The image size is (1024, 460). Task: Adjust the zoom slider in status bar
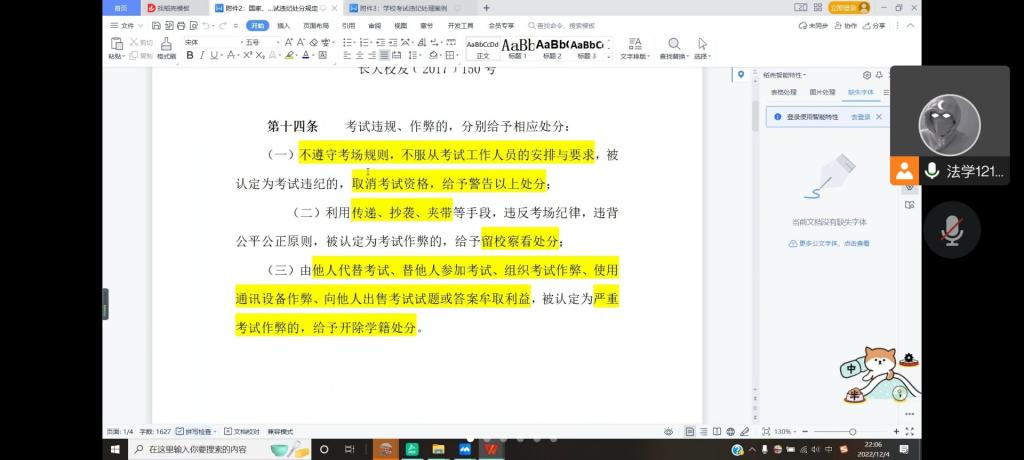(x=851, y=431)
